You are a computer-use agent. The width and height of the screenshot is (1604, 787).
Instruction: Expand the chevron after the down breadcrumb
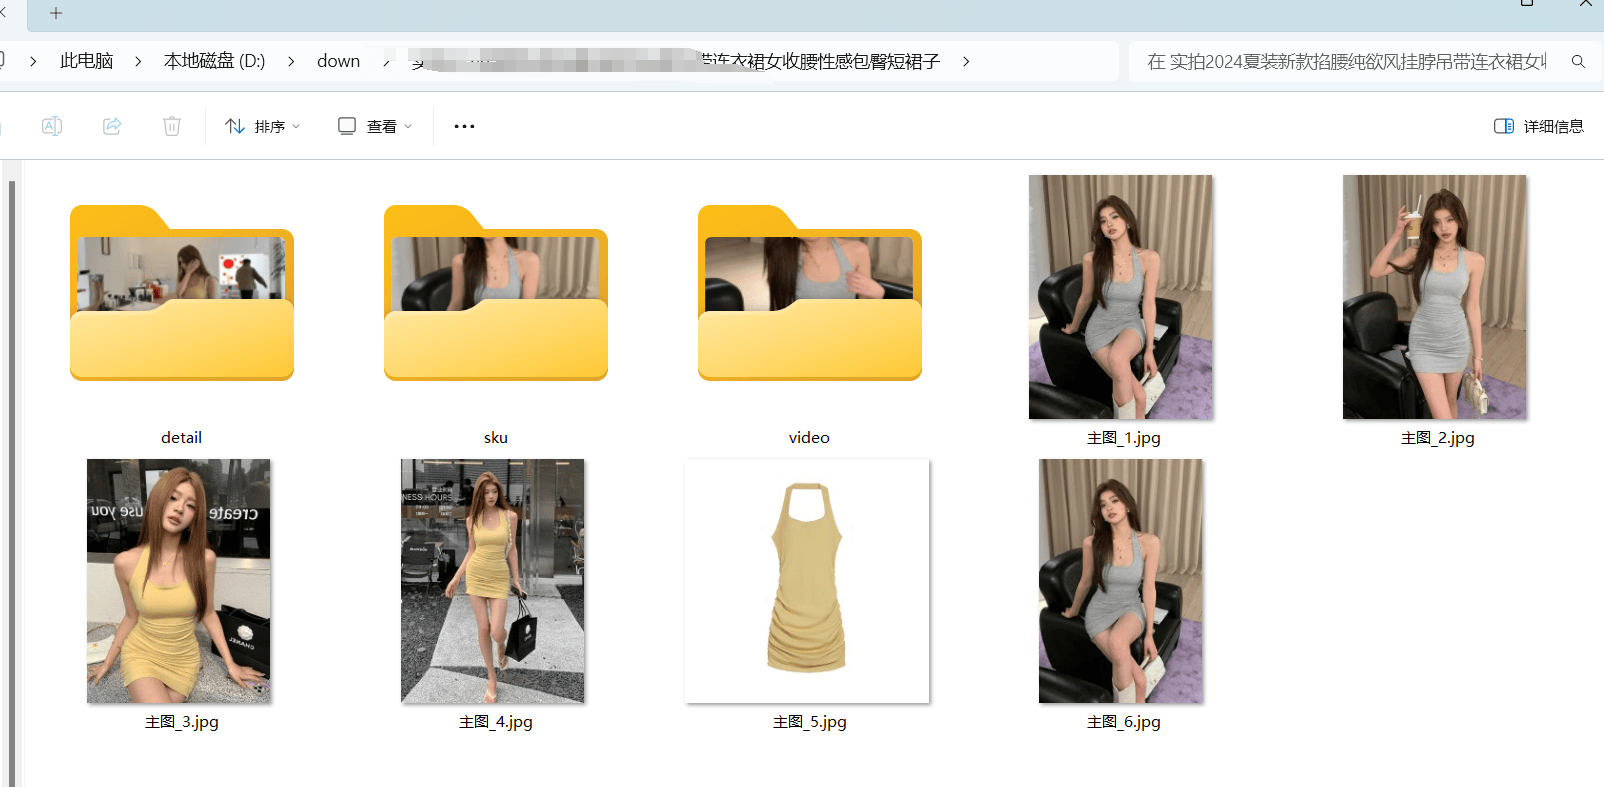[386, 61]
